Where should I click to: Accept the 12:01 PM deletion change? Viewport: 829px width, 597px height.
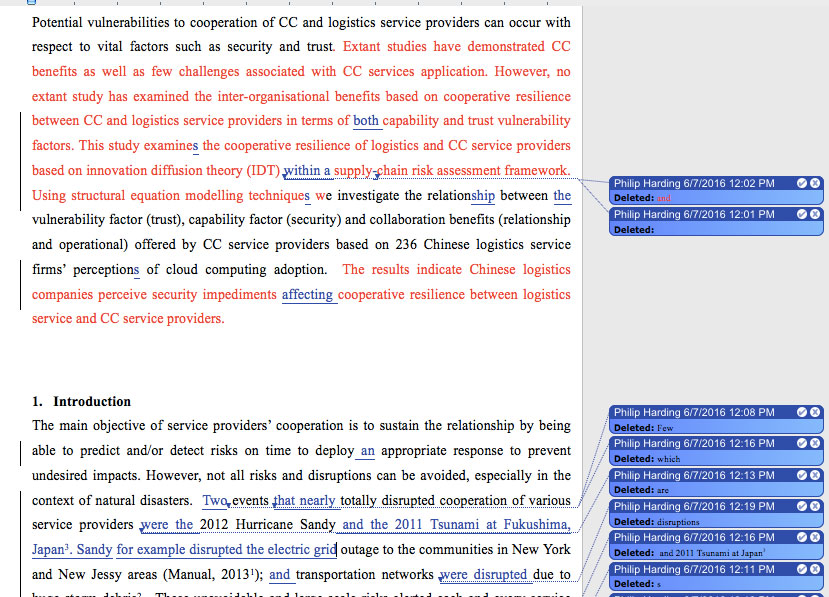(802, 214)
